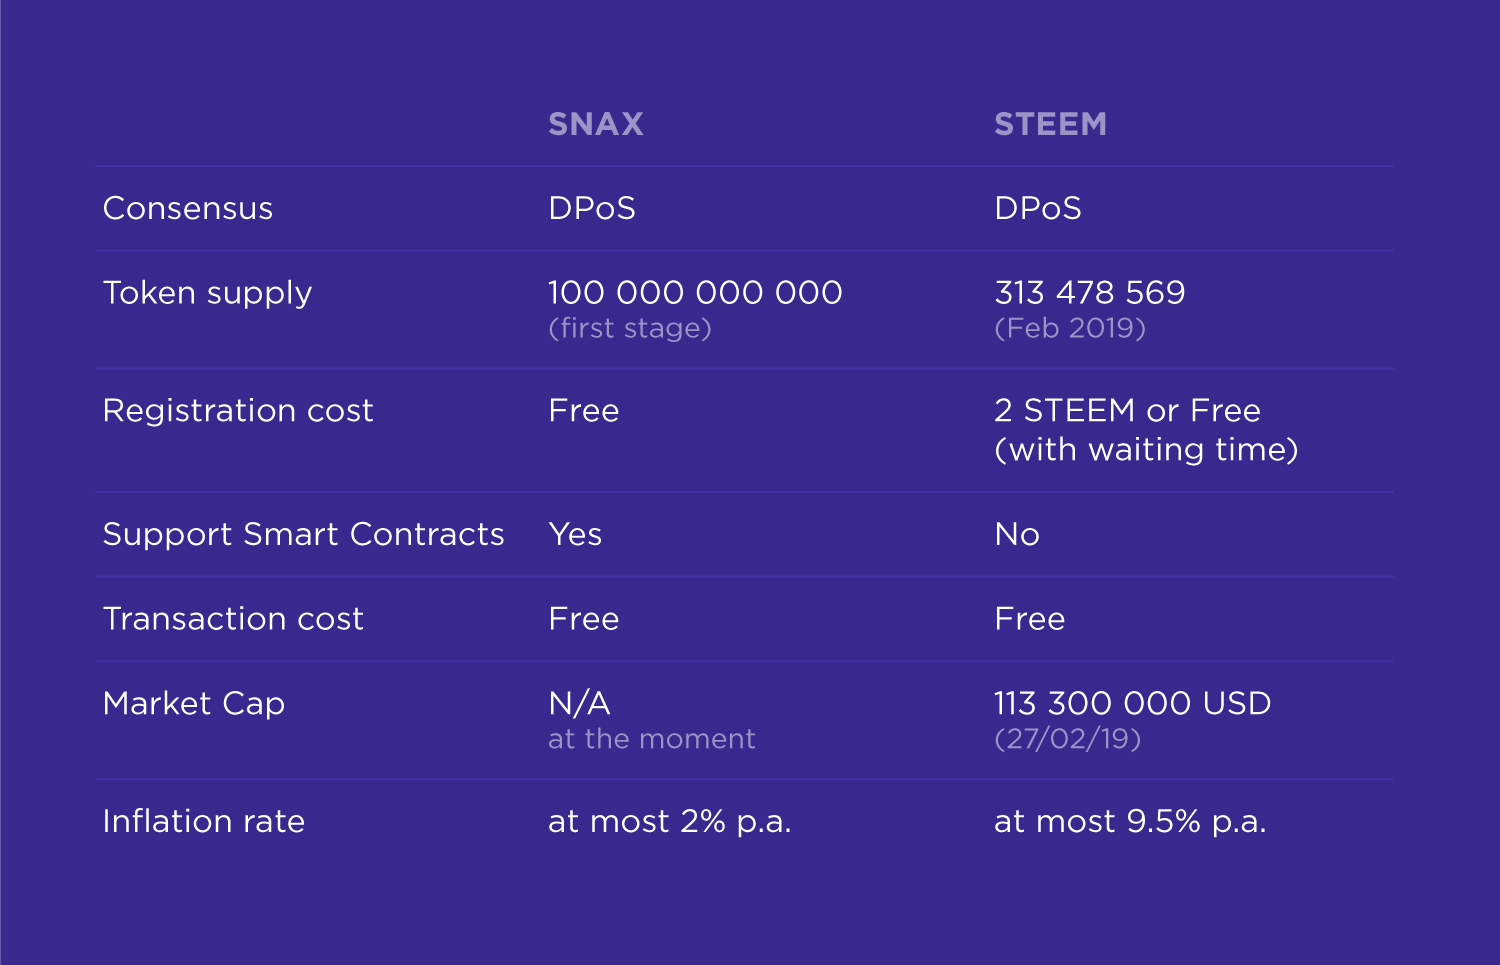
Task: Click the 100 000 000 000 supply value
Action: 695,292
